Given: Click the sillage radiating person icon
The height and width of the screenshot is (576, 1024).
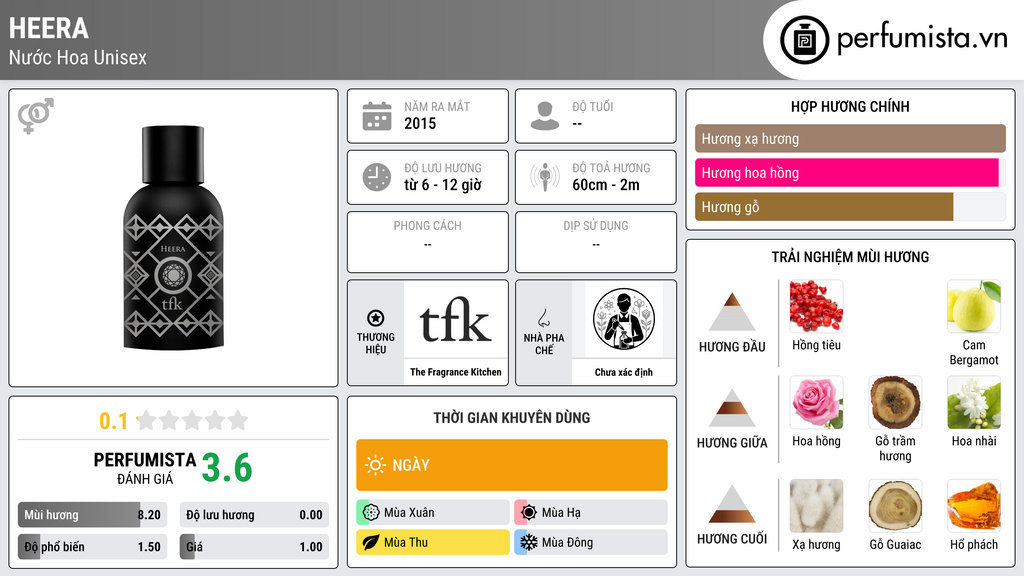Looking at the screenshot, I should click(545, 177).
